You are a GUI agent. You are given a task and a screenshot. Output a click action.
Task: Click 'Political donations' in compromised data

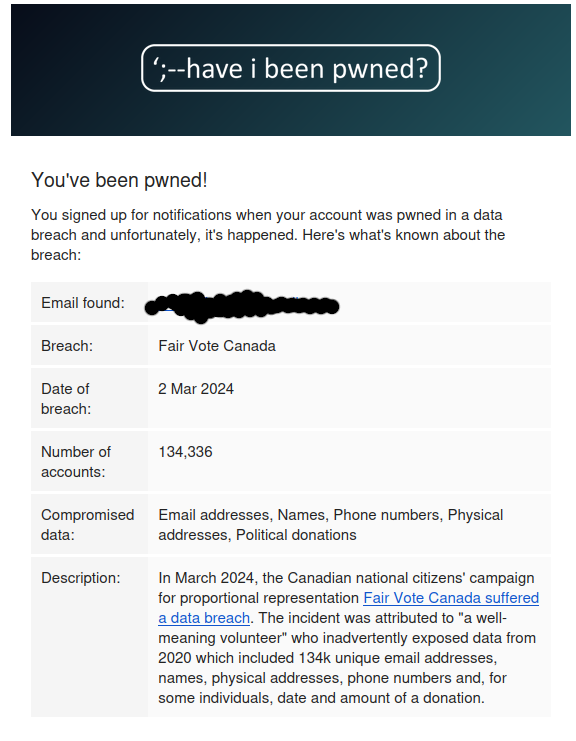pyautogui.click(x=296, y=535)
